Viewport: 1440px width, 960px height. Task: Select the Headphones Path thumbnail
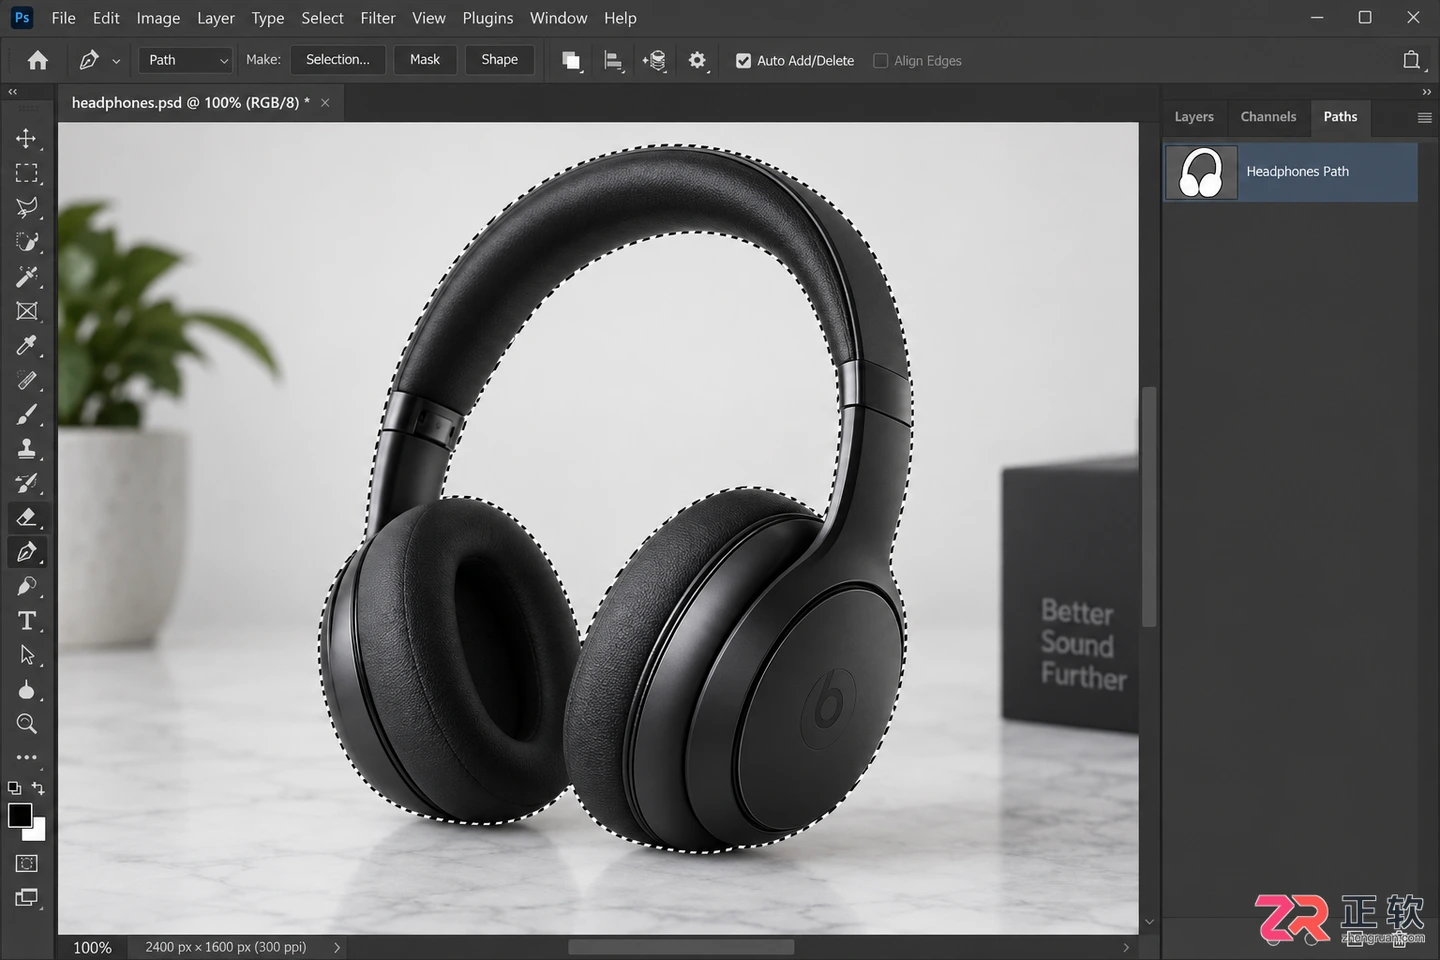click(1202, 172)
